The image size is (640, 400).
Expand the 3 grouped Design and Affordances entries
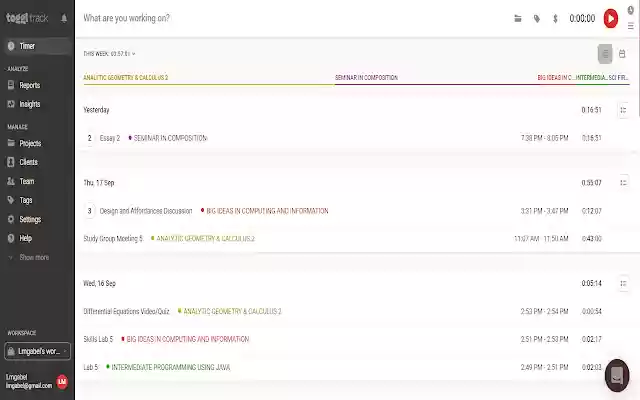89,211
